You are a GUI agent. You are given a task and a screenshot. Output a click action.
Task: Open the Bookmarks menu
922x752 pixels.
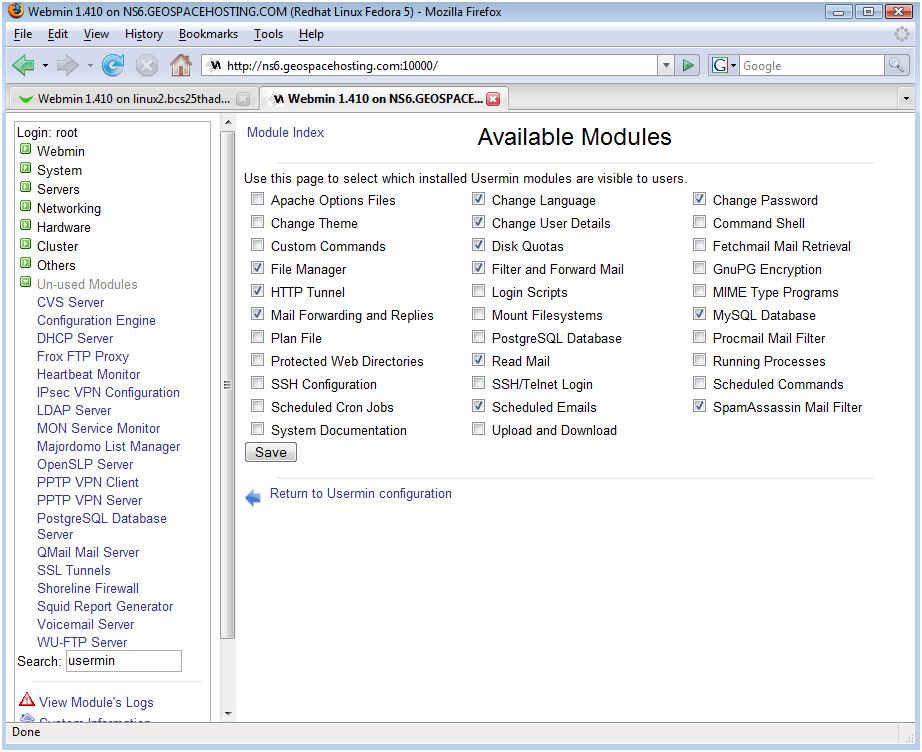pos(208,34)
